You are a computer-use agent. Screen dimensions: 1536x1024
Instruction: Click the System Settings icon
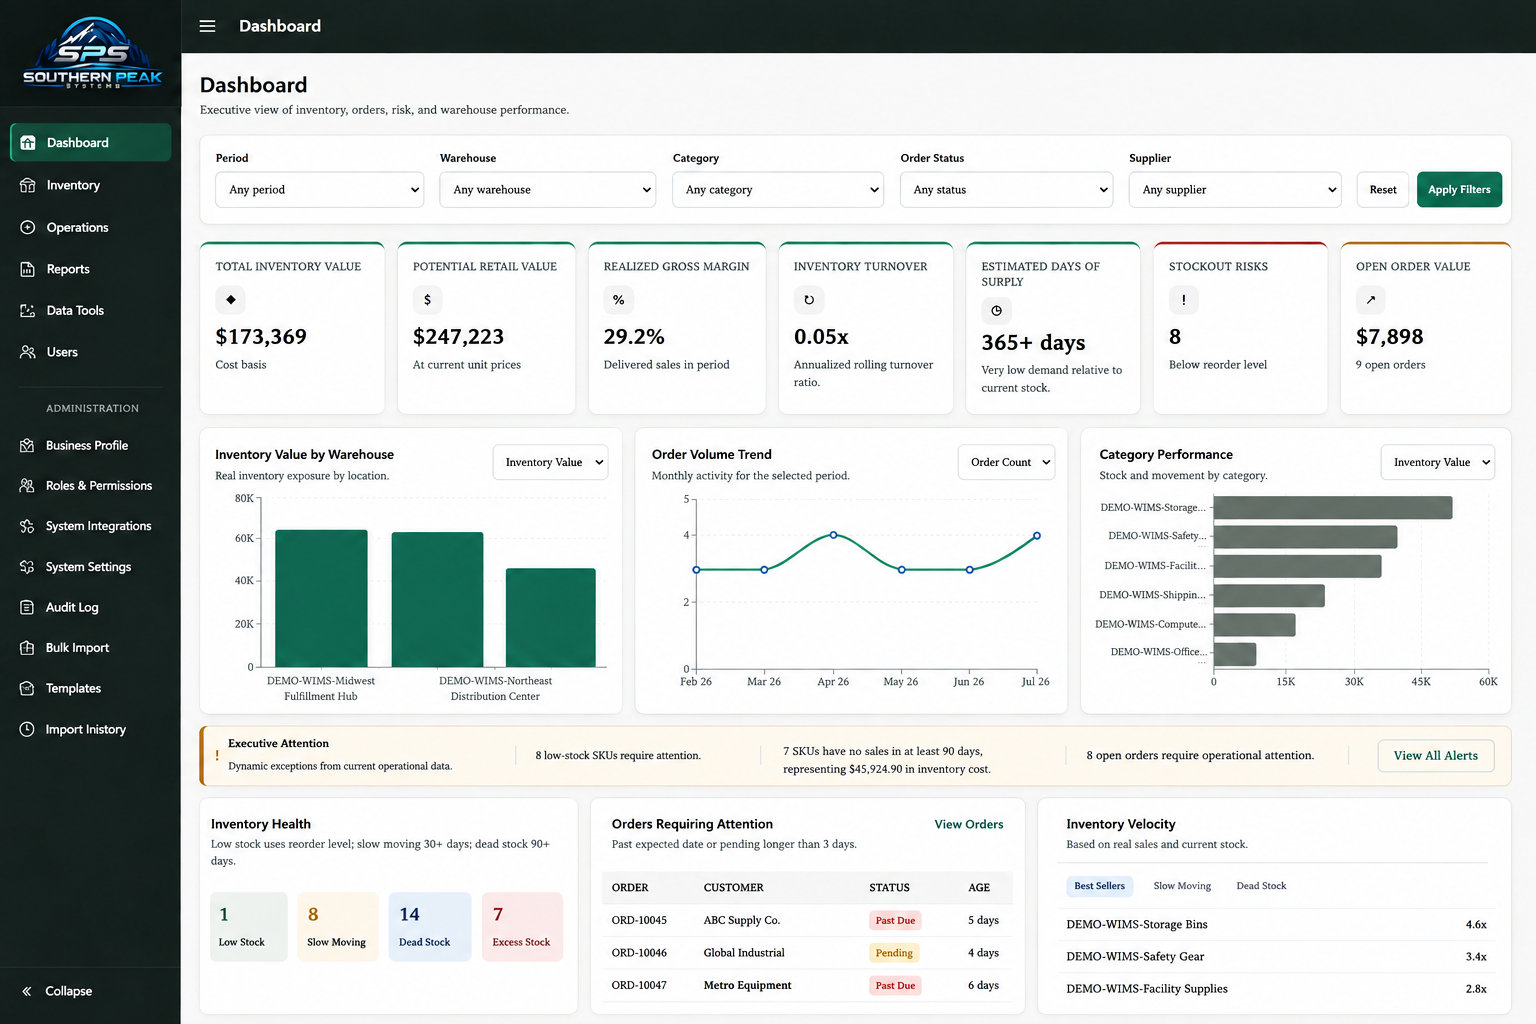27,567
